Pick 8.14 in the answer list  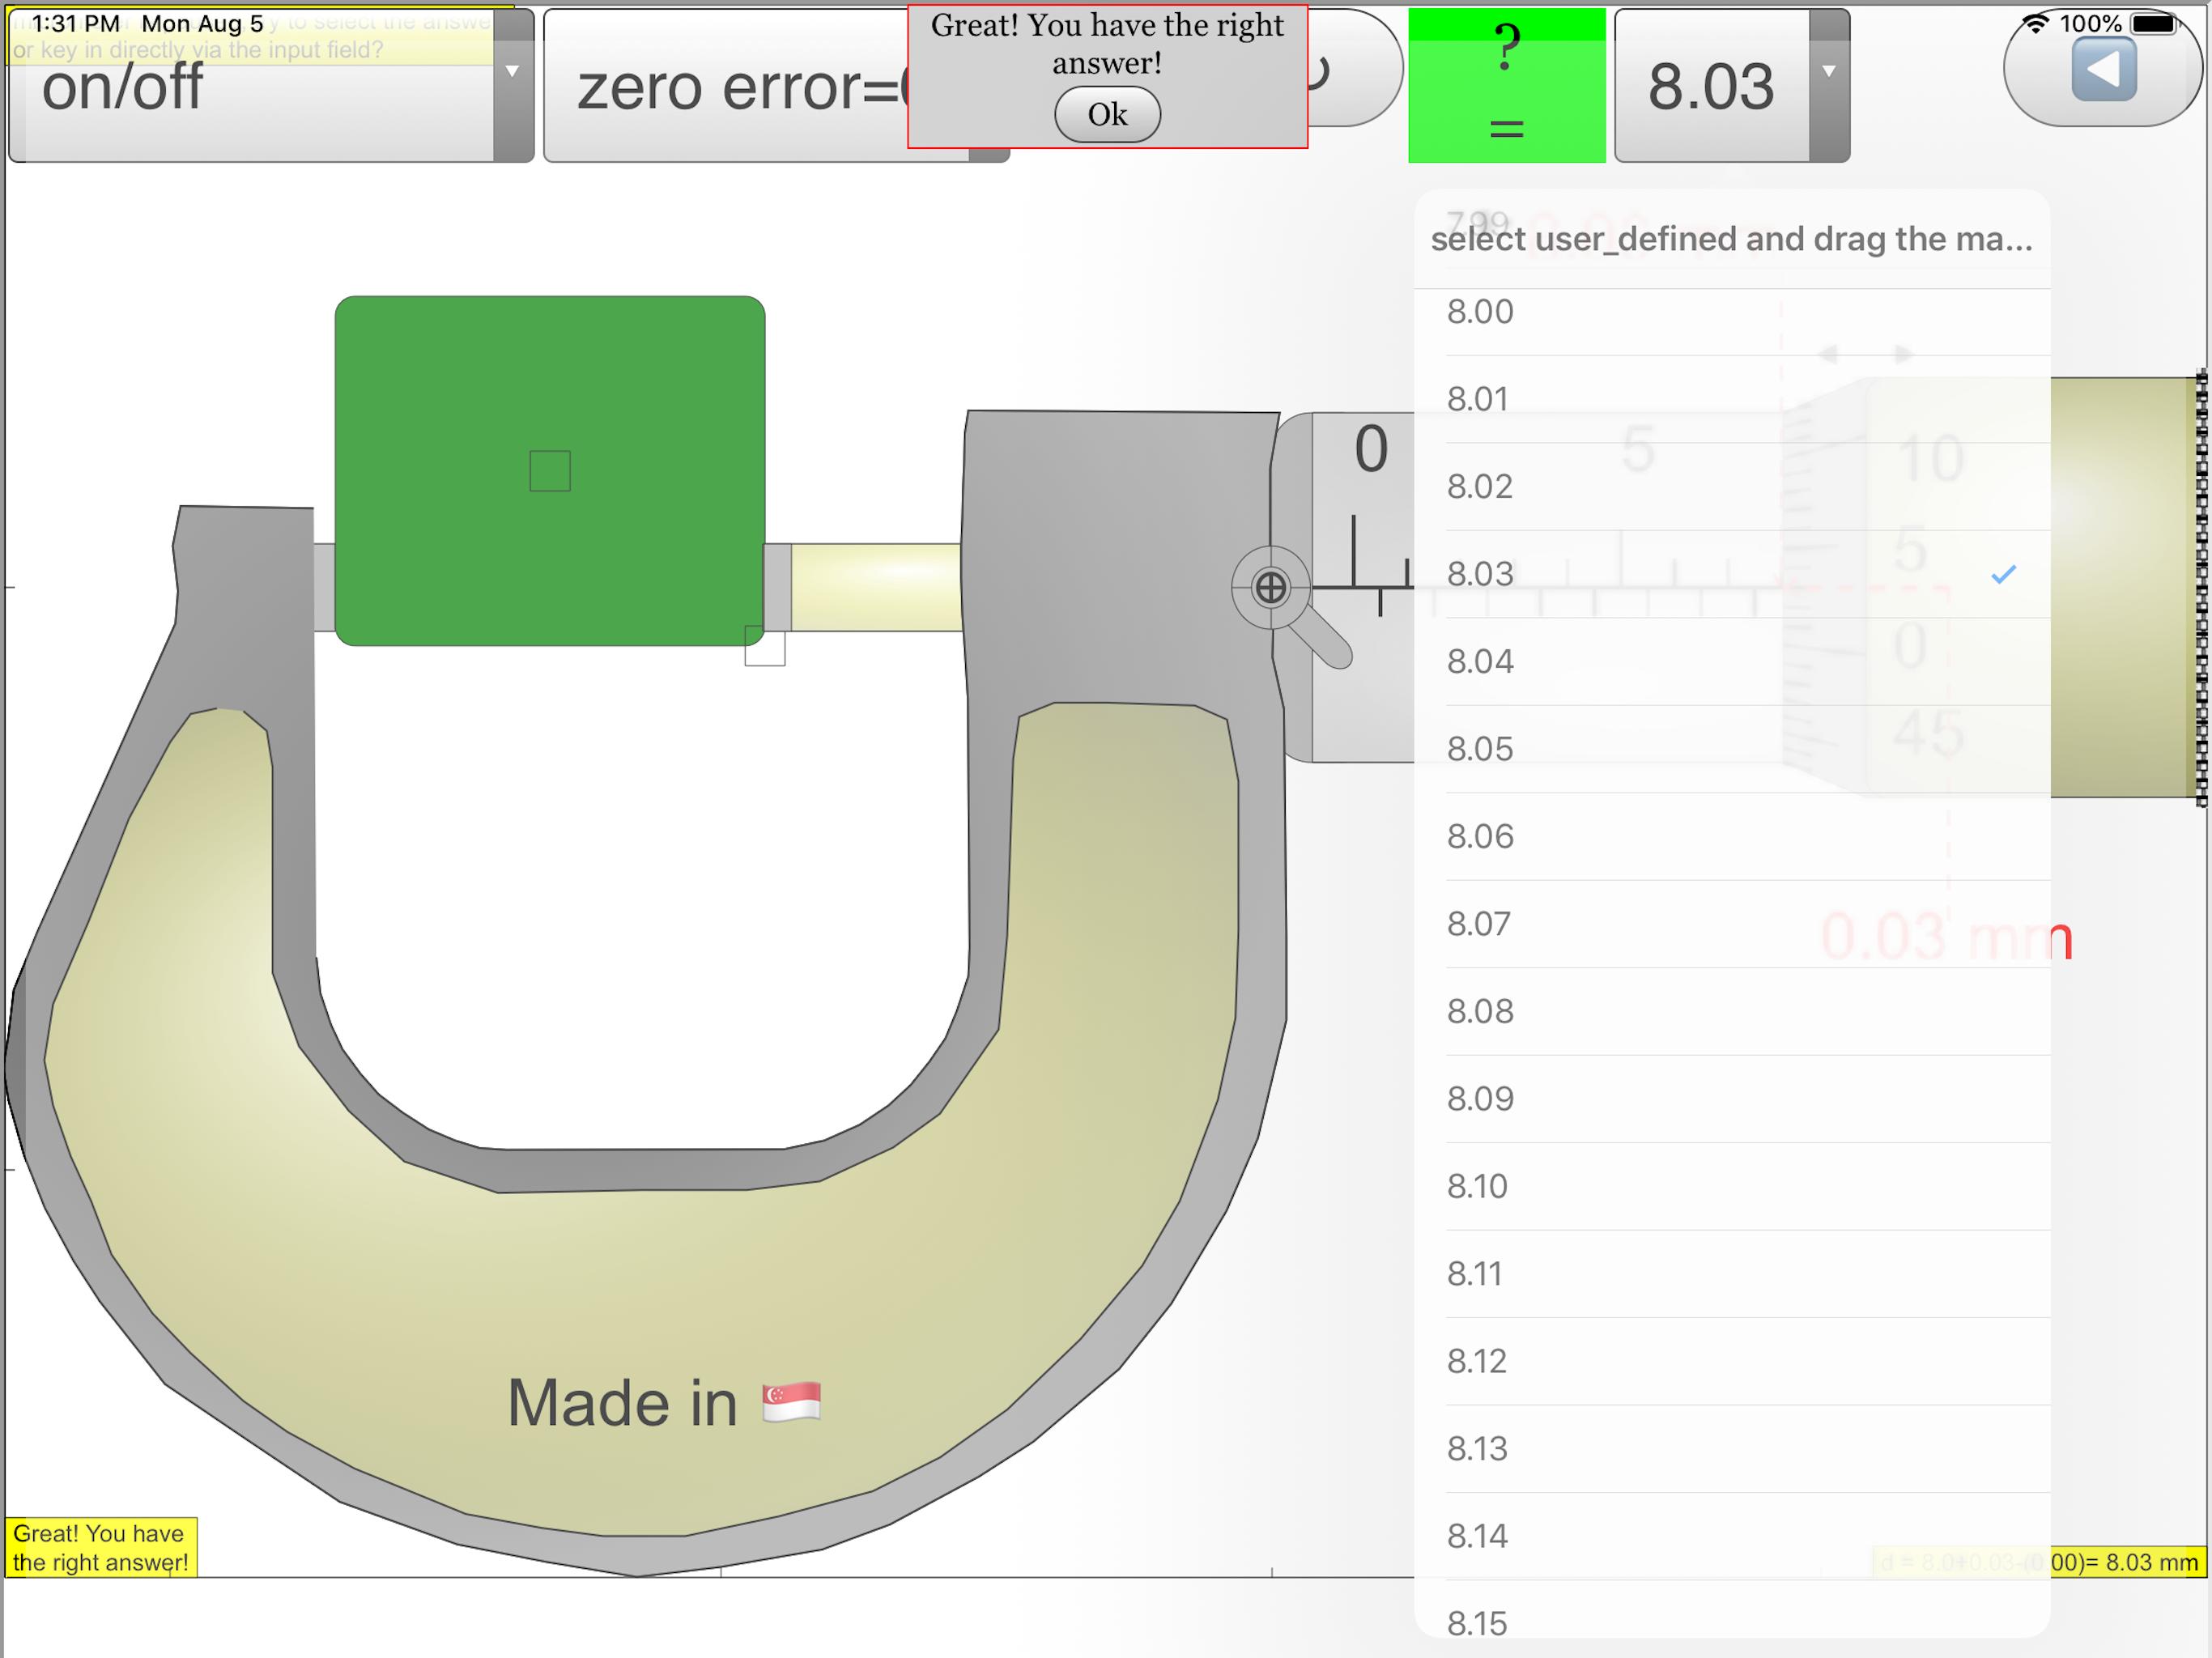coord(1733,1536)
